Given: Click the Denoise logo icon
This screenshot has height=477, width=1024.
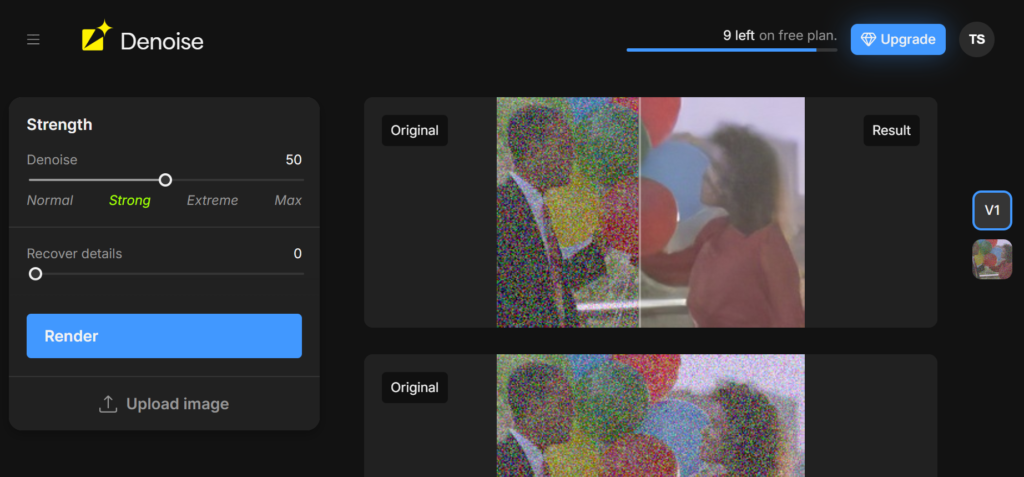Looking at the screenshot, I should (97, 36).
